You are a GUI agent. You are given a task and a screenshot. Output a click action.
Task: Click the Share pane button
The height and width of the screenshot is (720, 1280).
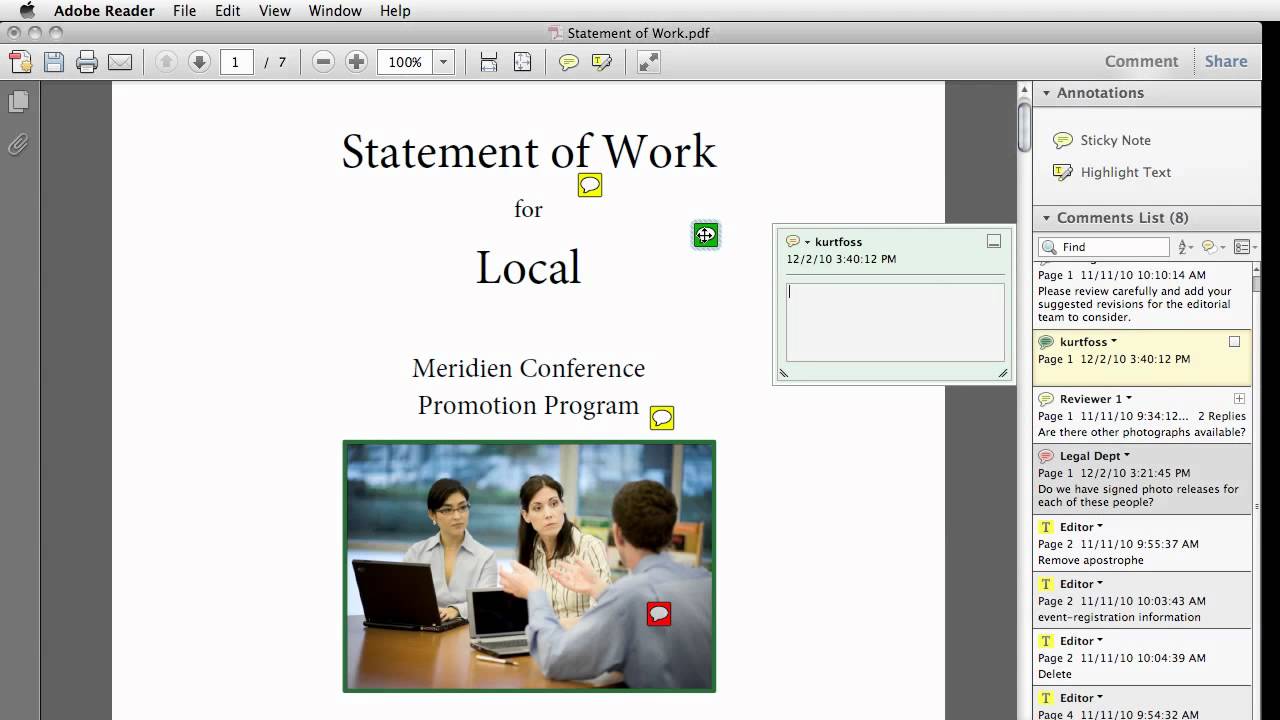click(1225, 62)
